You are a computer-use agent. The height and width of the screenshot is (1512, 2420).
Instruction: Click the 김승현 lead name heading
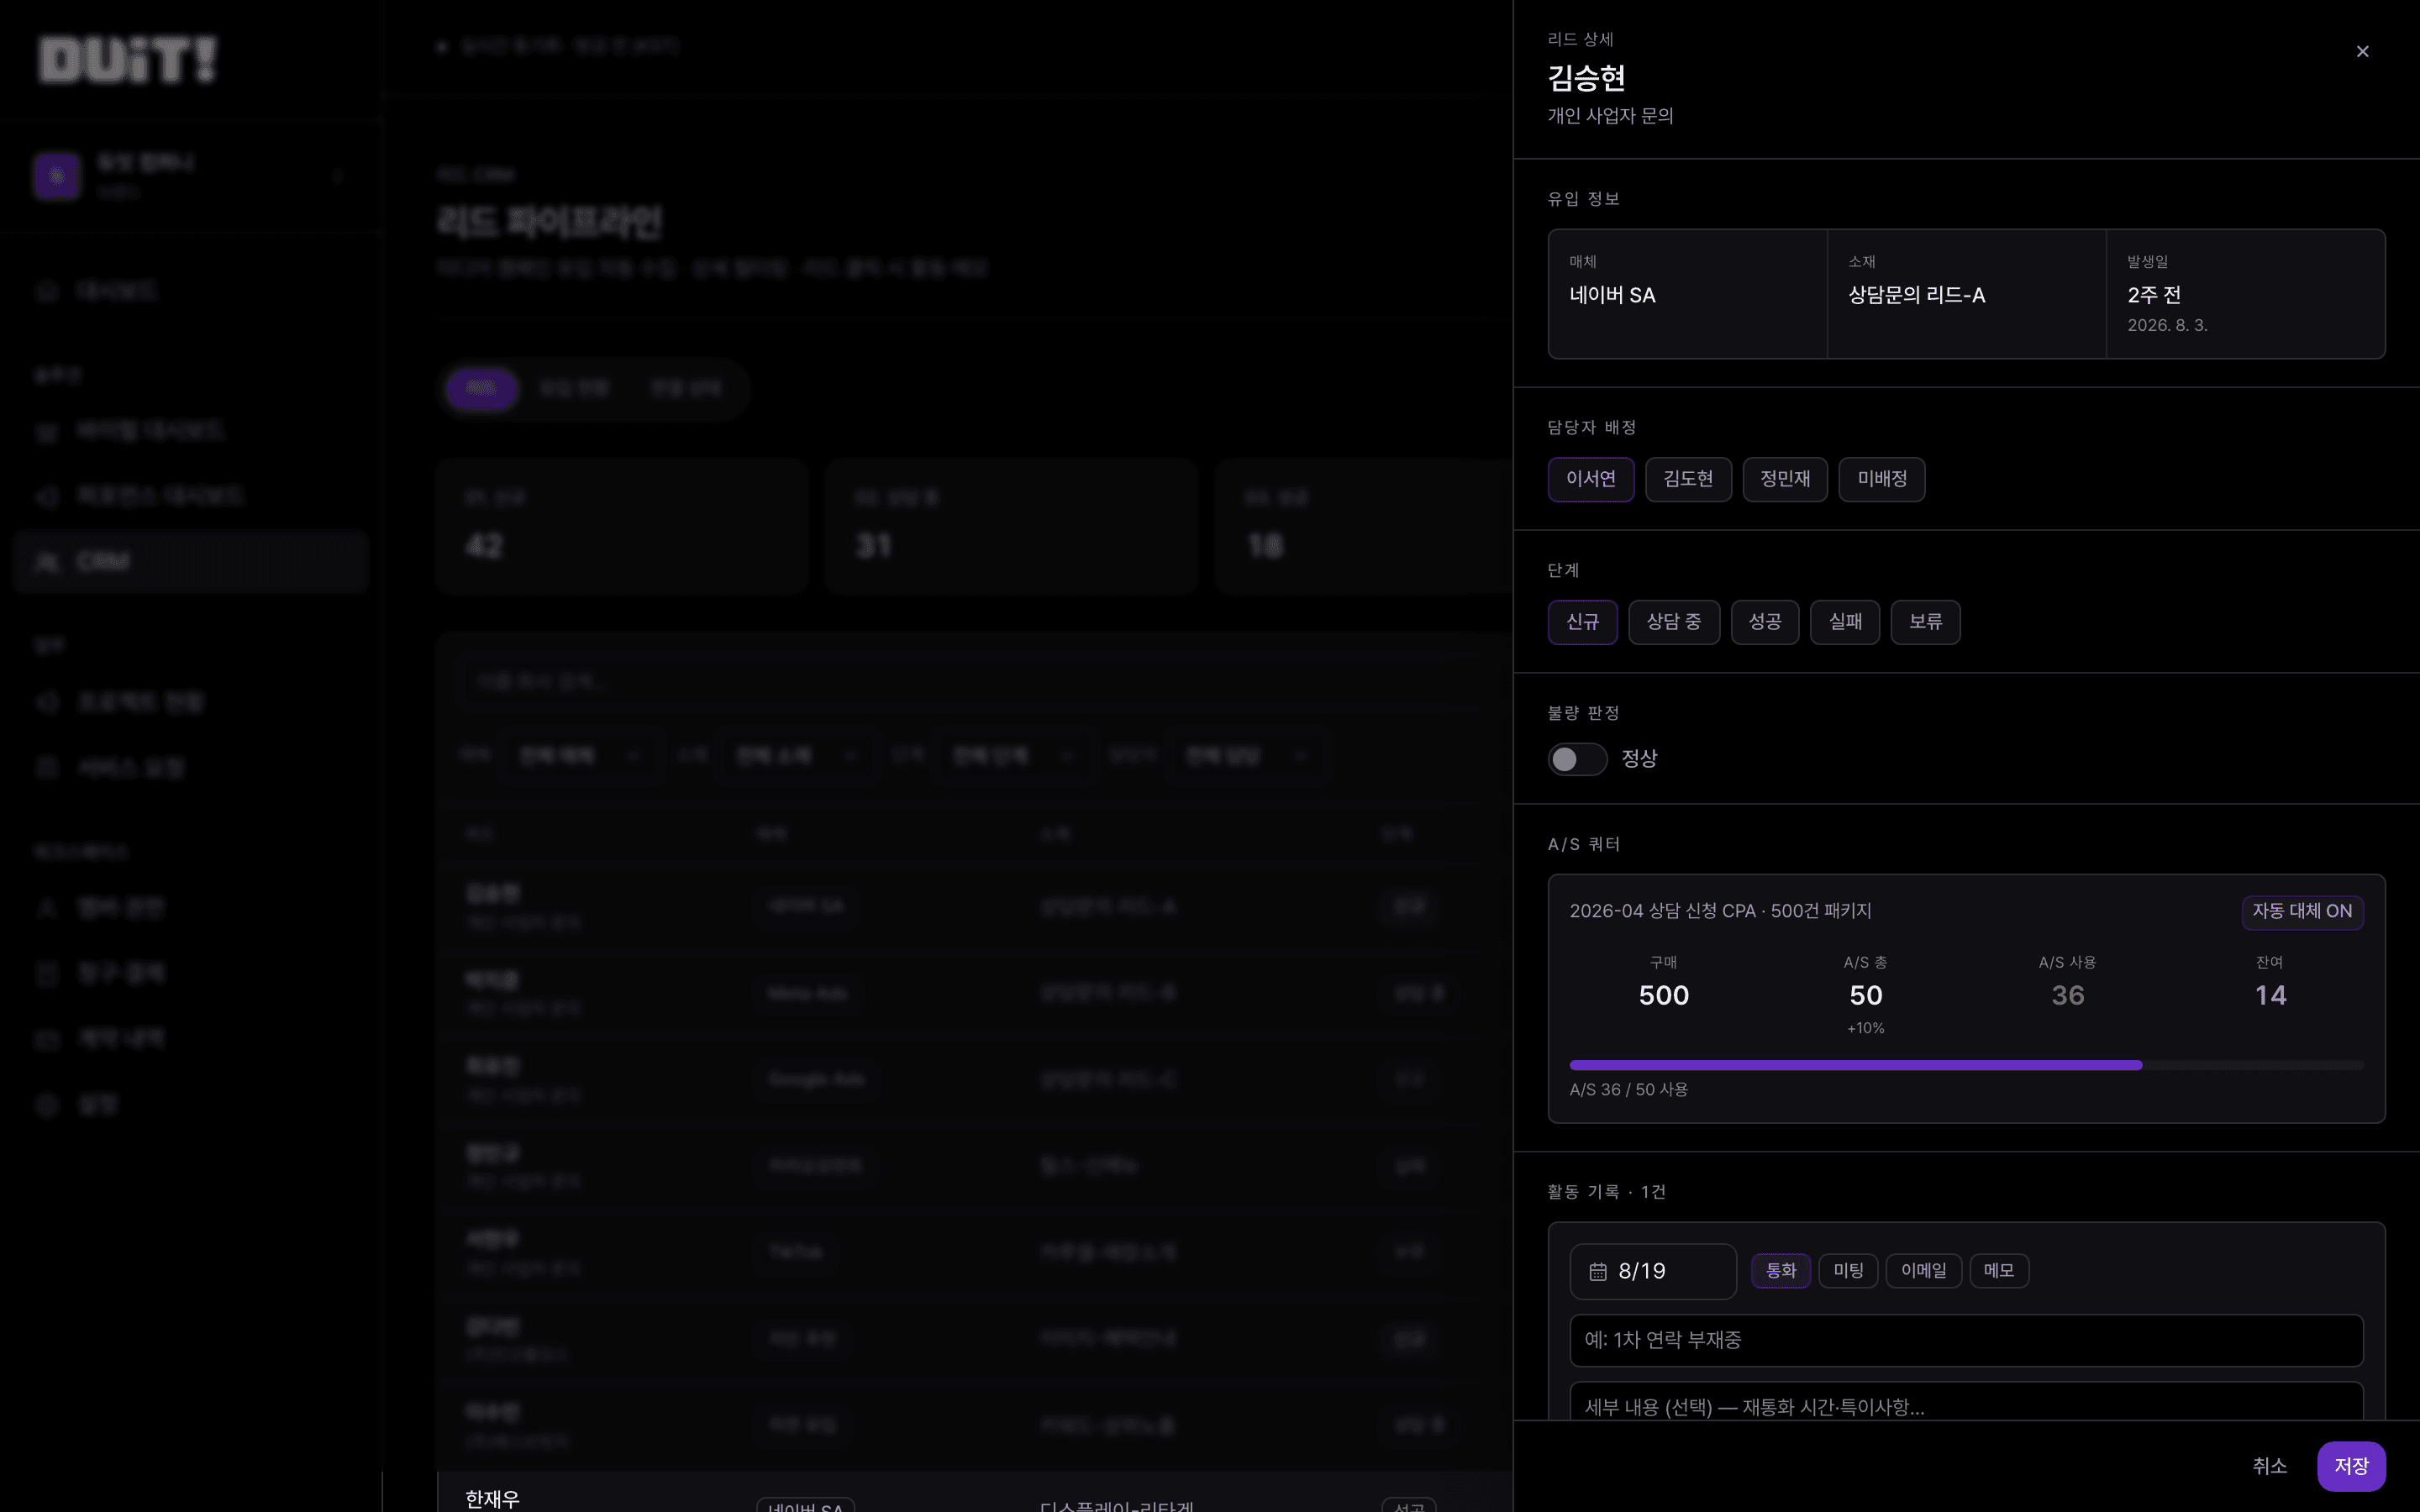coord(1587,77)
